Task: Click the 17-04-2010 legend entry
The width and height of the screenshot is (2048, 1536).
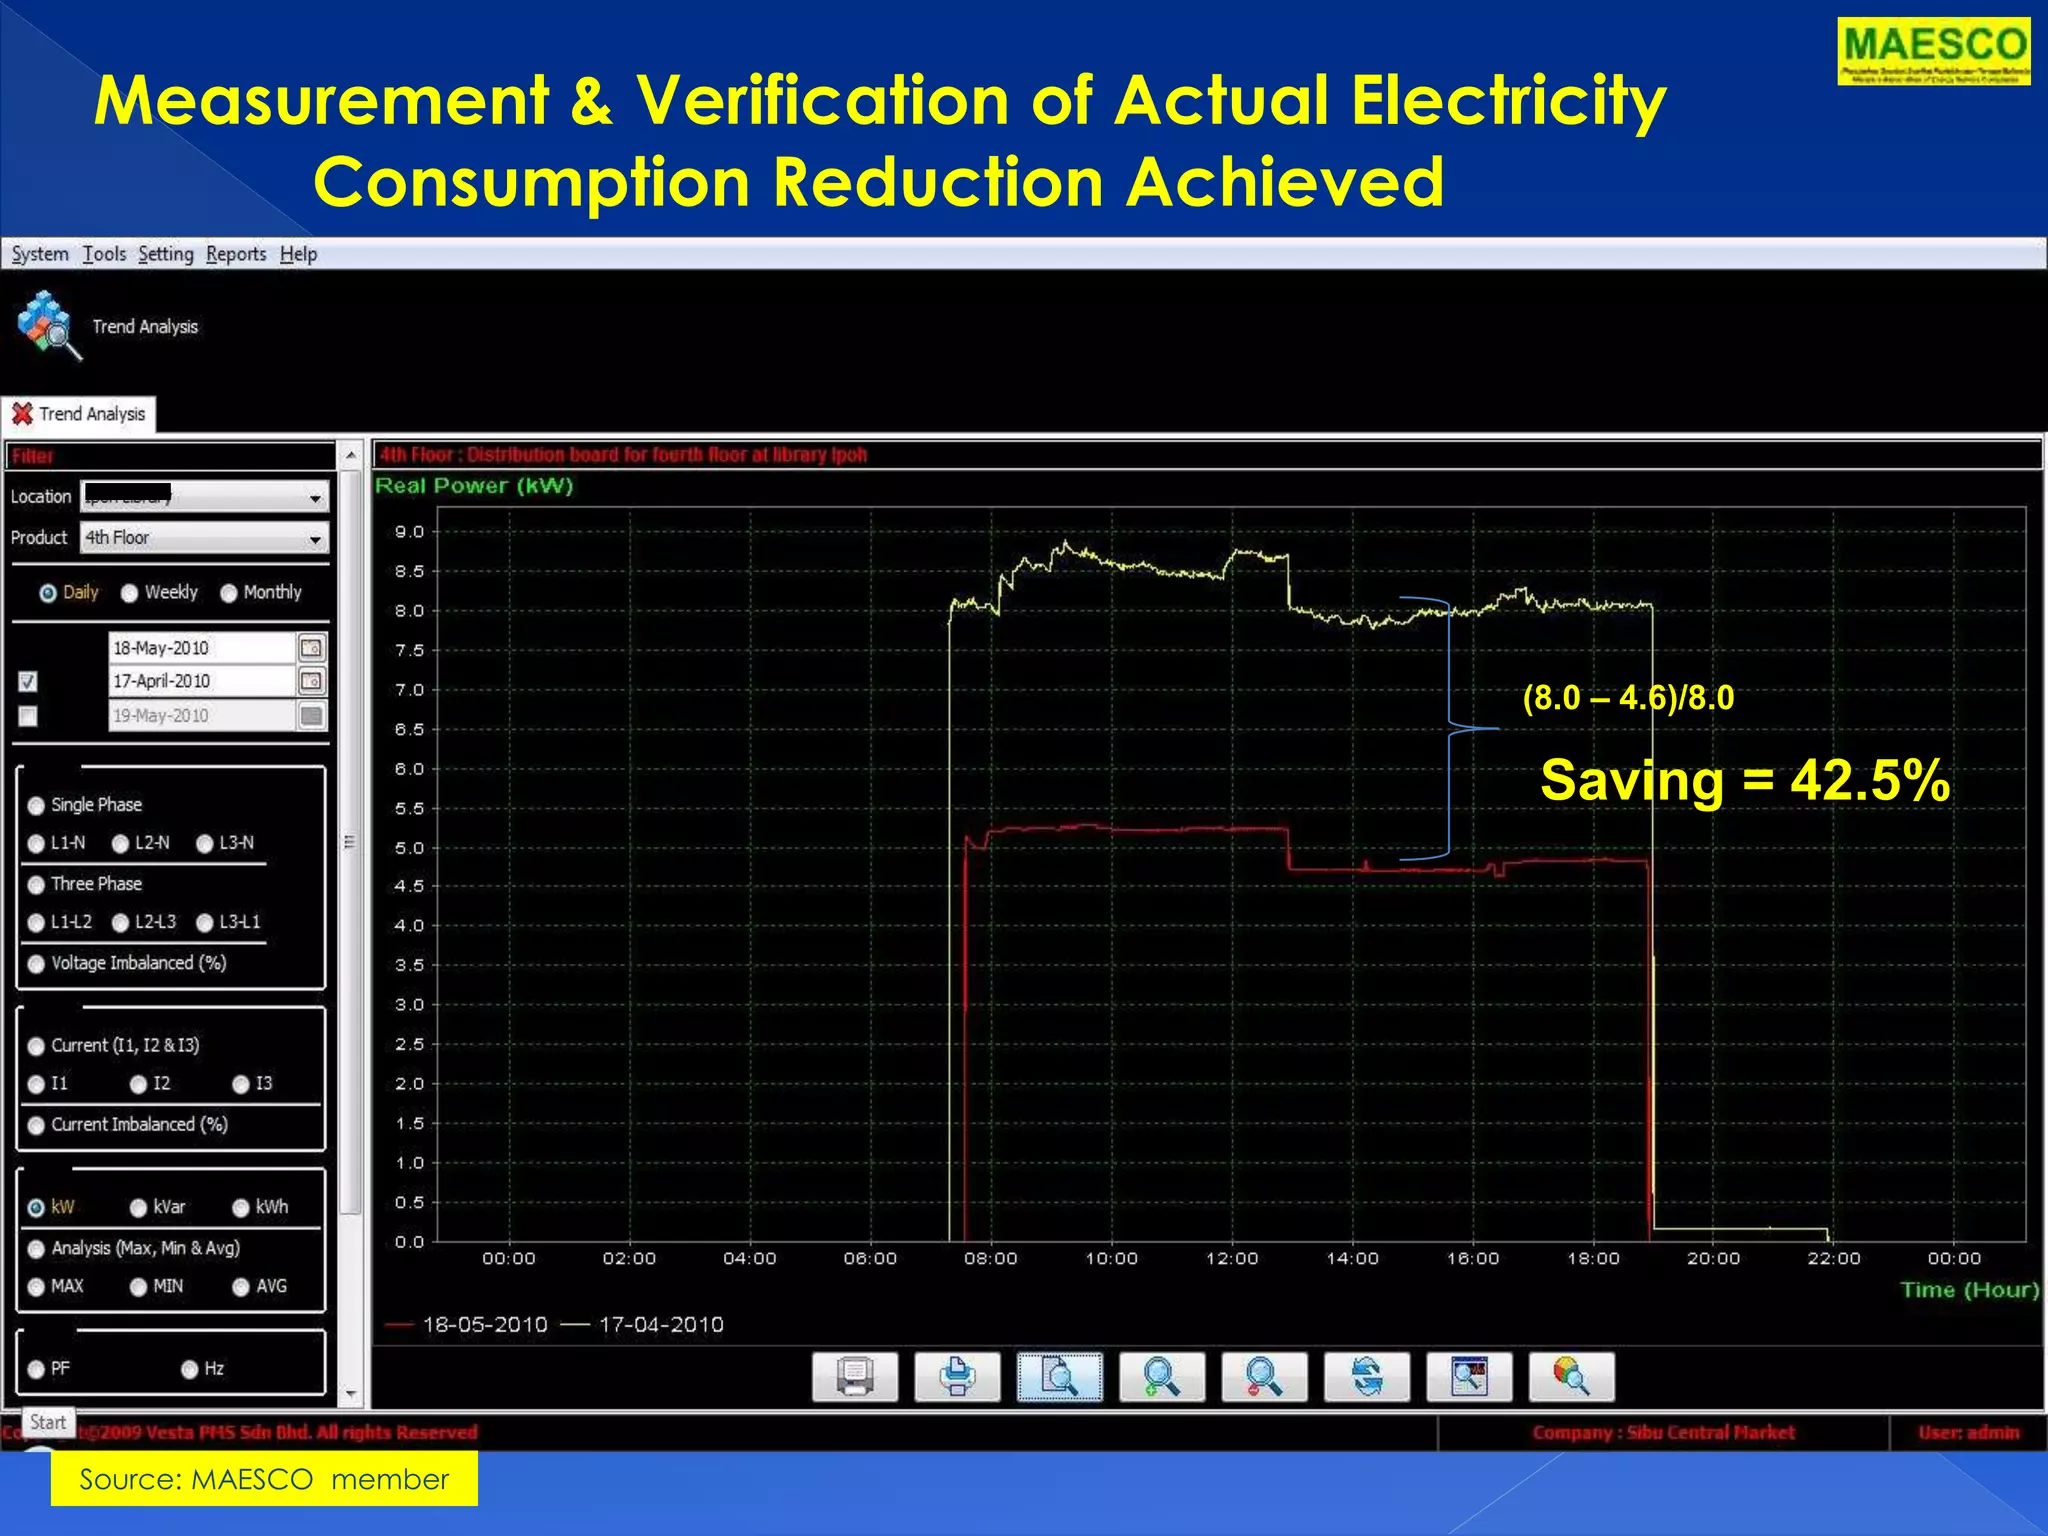Action: click(642, 1325)
